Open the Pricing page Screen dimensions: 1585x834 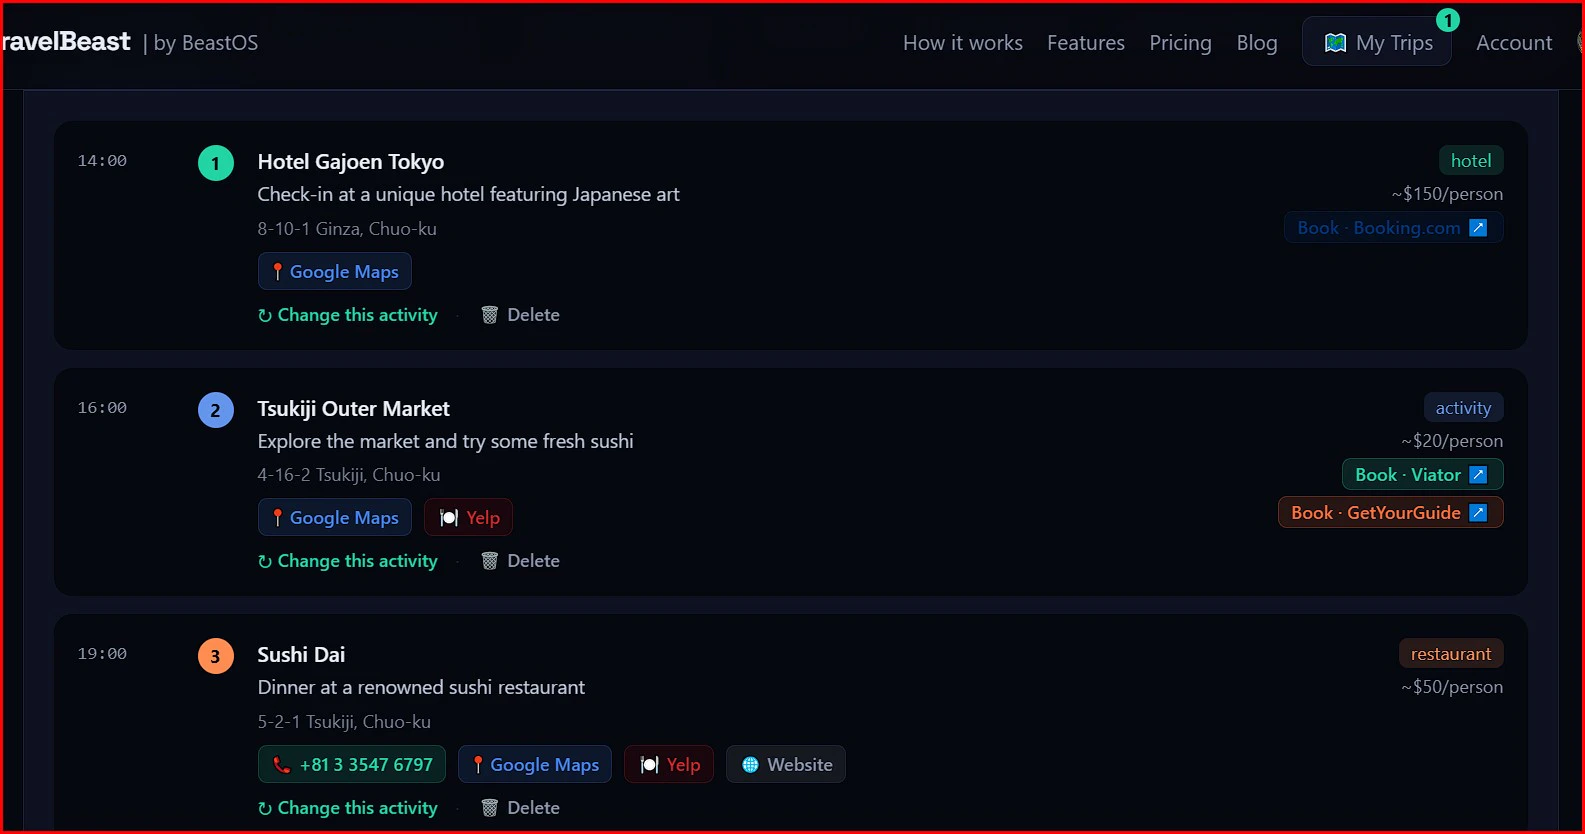click(1180, 43)
